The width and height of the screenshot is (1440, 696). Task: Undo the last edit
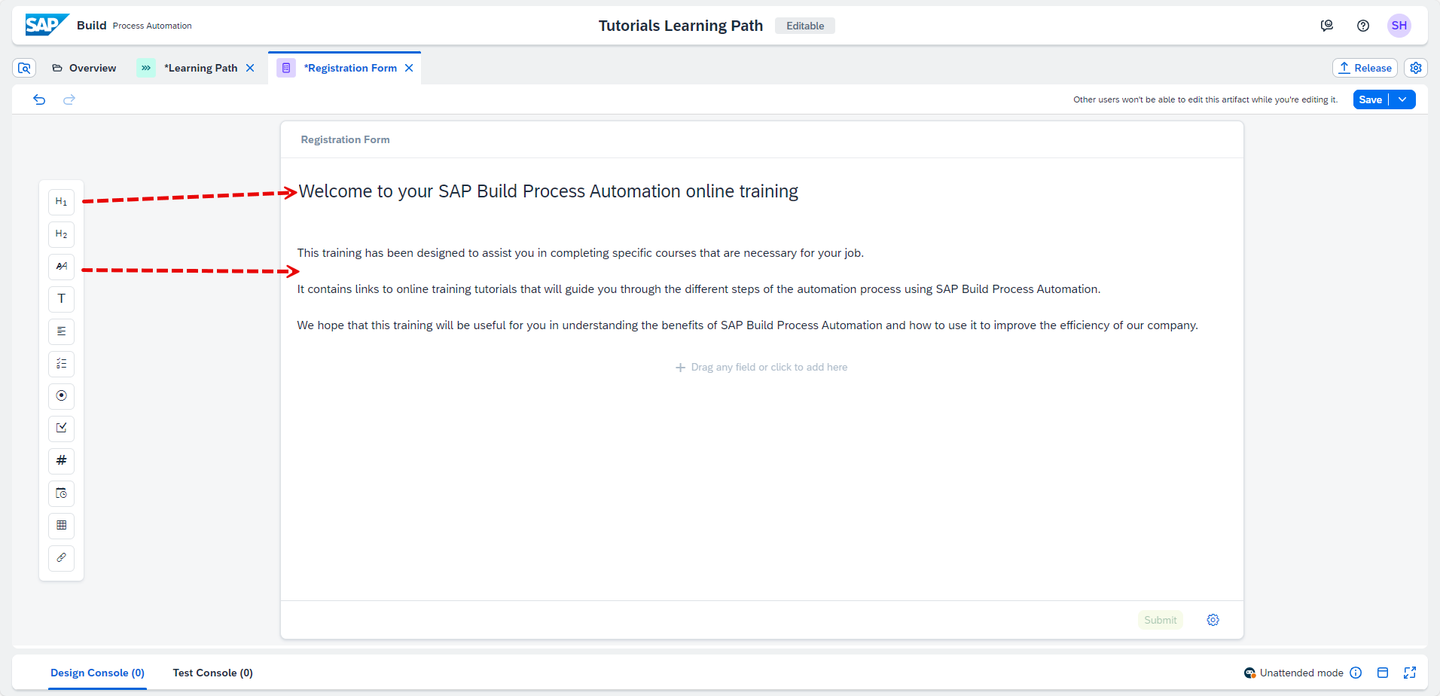[39, 100]
